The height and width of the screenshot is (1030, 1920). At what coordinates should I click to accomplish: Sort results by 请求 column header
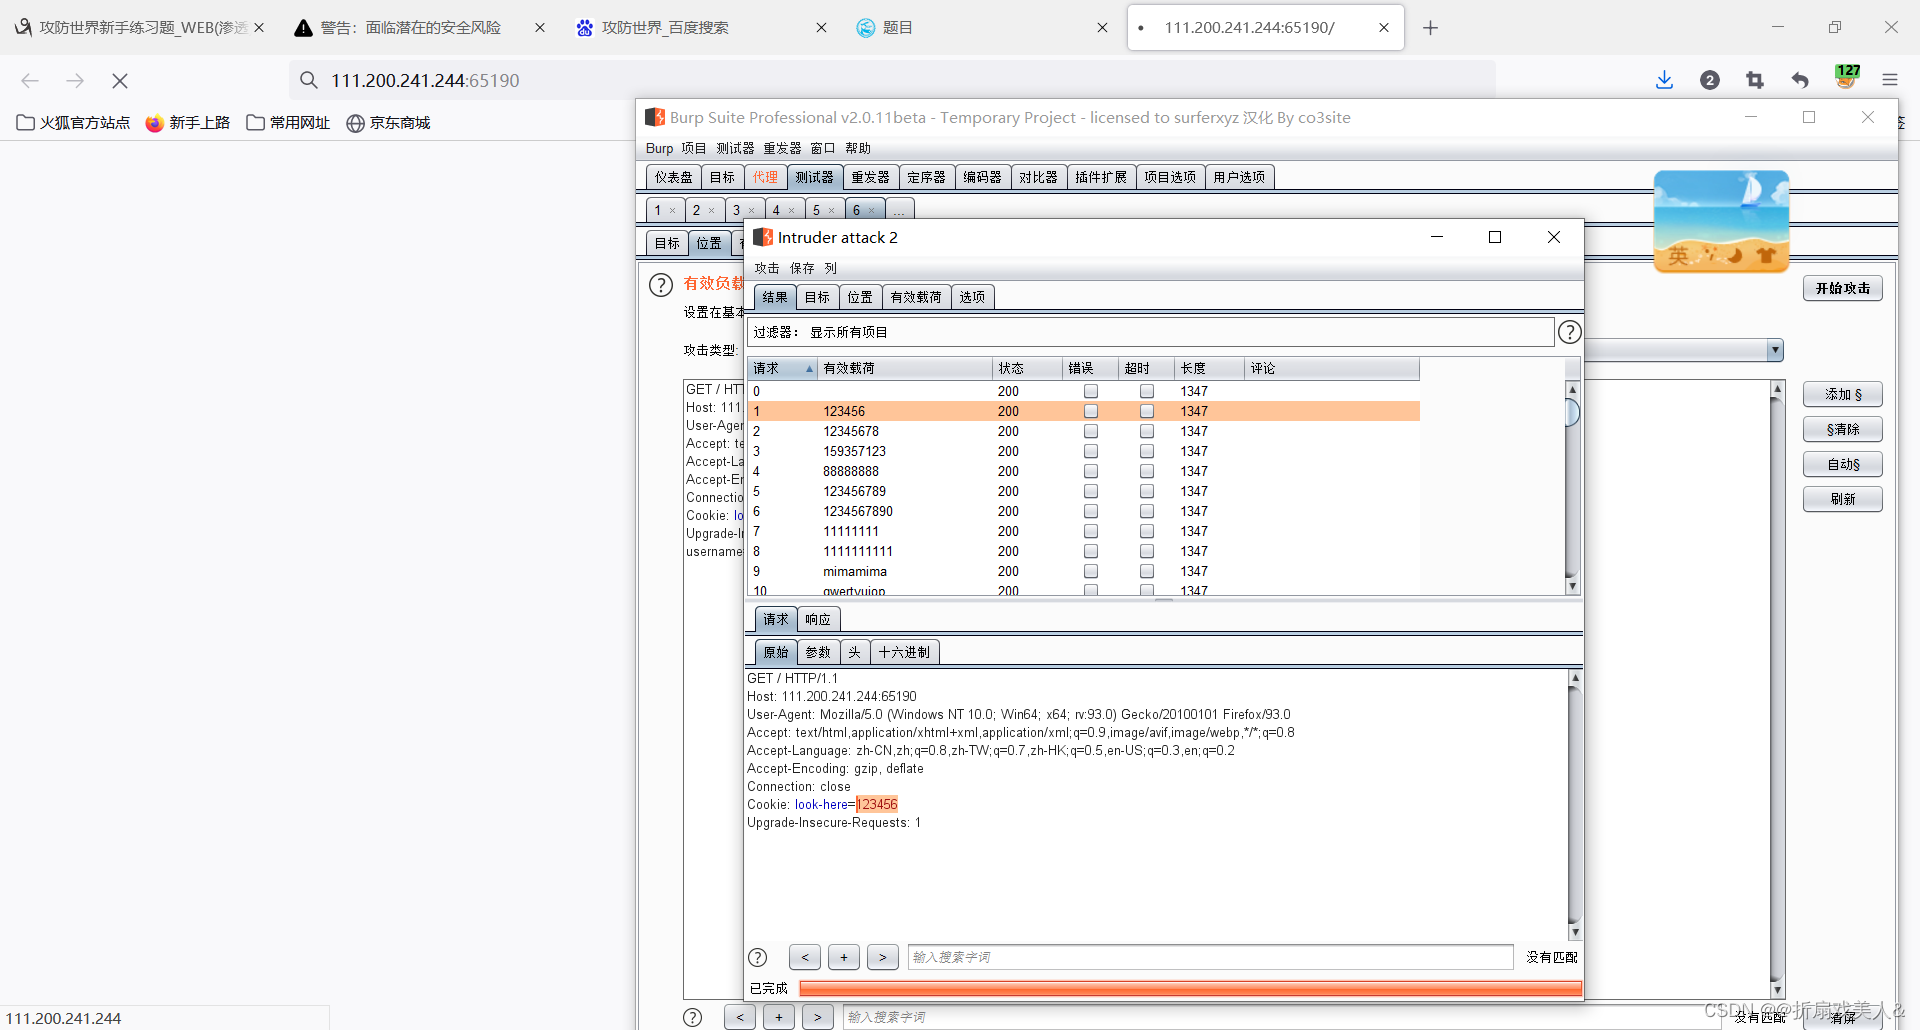coord(782,369)
